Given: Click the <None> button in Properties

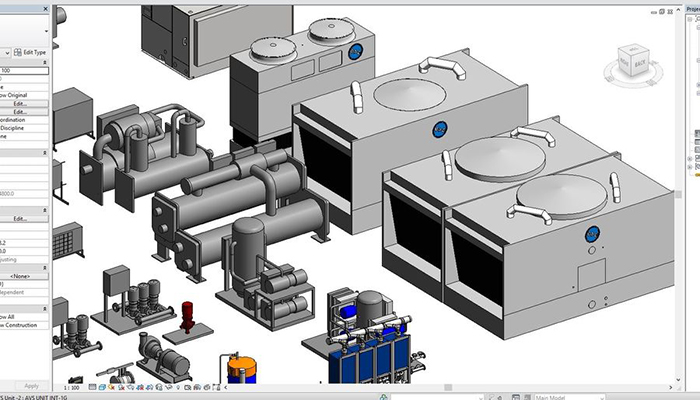Looking at the screenshot, I should (x=22, y=274).
